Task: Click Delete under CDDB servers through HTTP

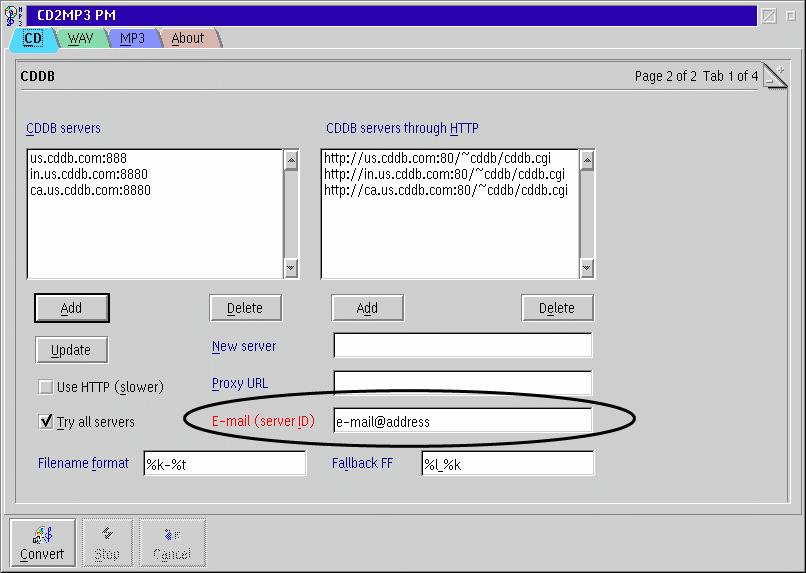Action: (557, 308)
